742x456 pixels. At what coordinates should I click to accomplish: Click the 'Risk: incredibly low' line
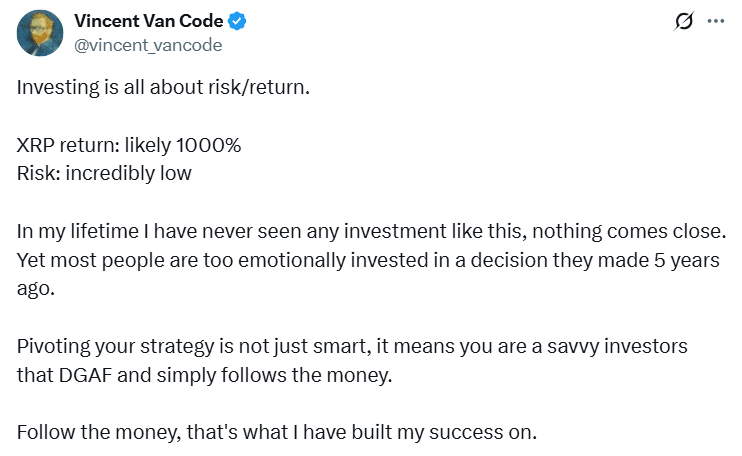pos(104,173)
